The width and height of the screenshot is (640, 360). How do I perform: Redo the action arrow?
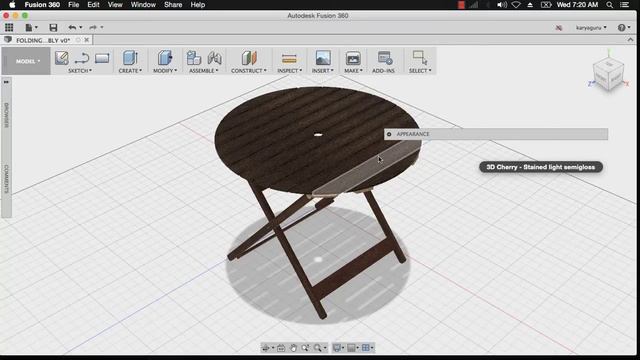pos(93,27)
